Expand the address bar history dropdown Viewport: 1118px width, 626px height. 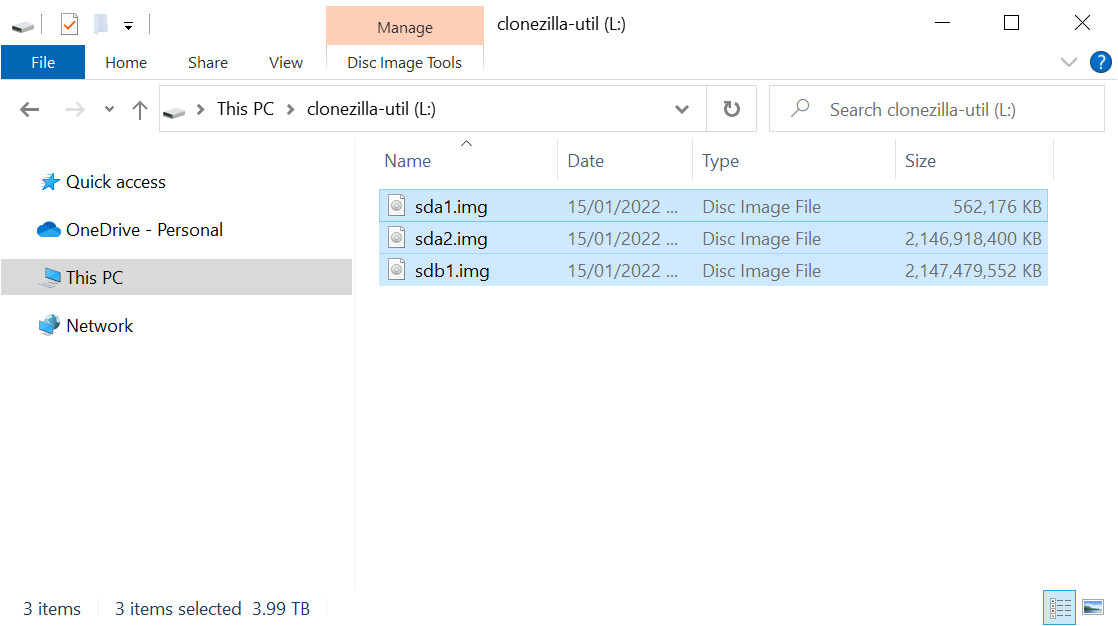tap(682, 110)
